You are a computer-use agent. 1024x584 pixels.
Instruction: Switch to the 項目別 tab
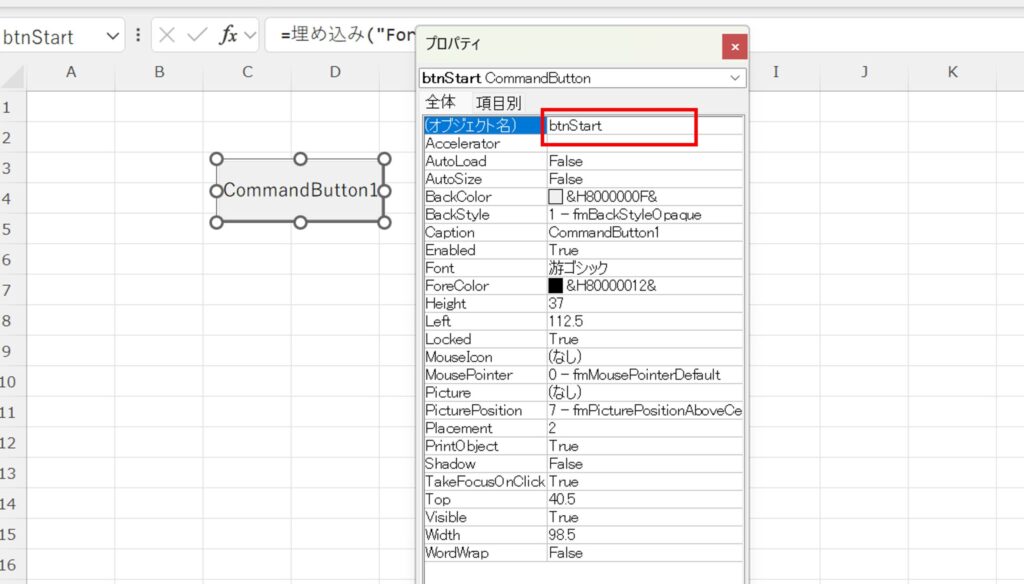[x=498, y=103]
